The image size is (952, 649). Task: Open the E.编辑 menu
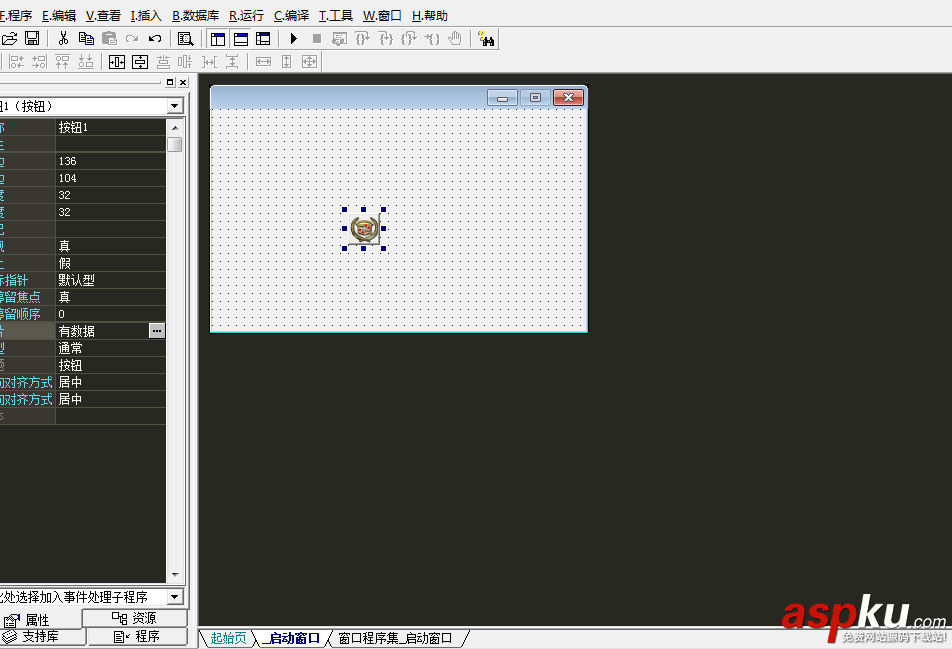(59, 16)
